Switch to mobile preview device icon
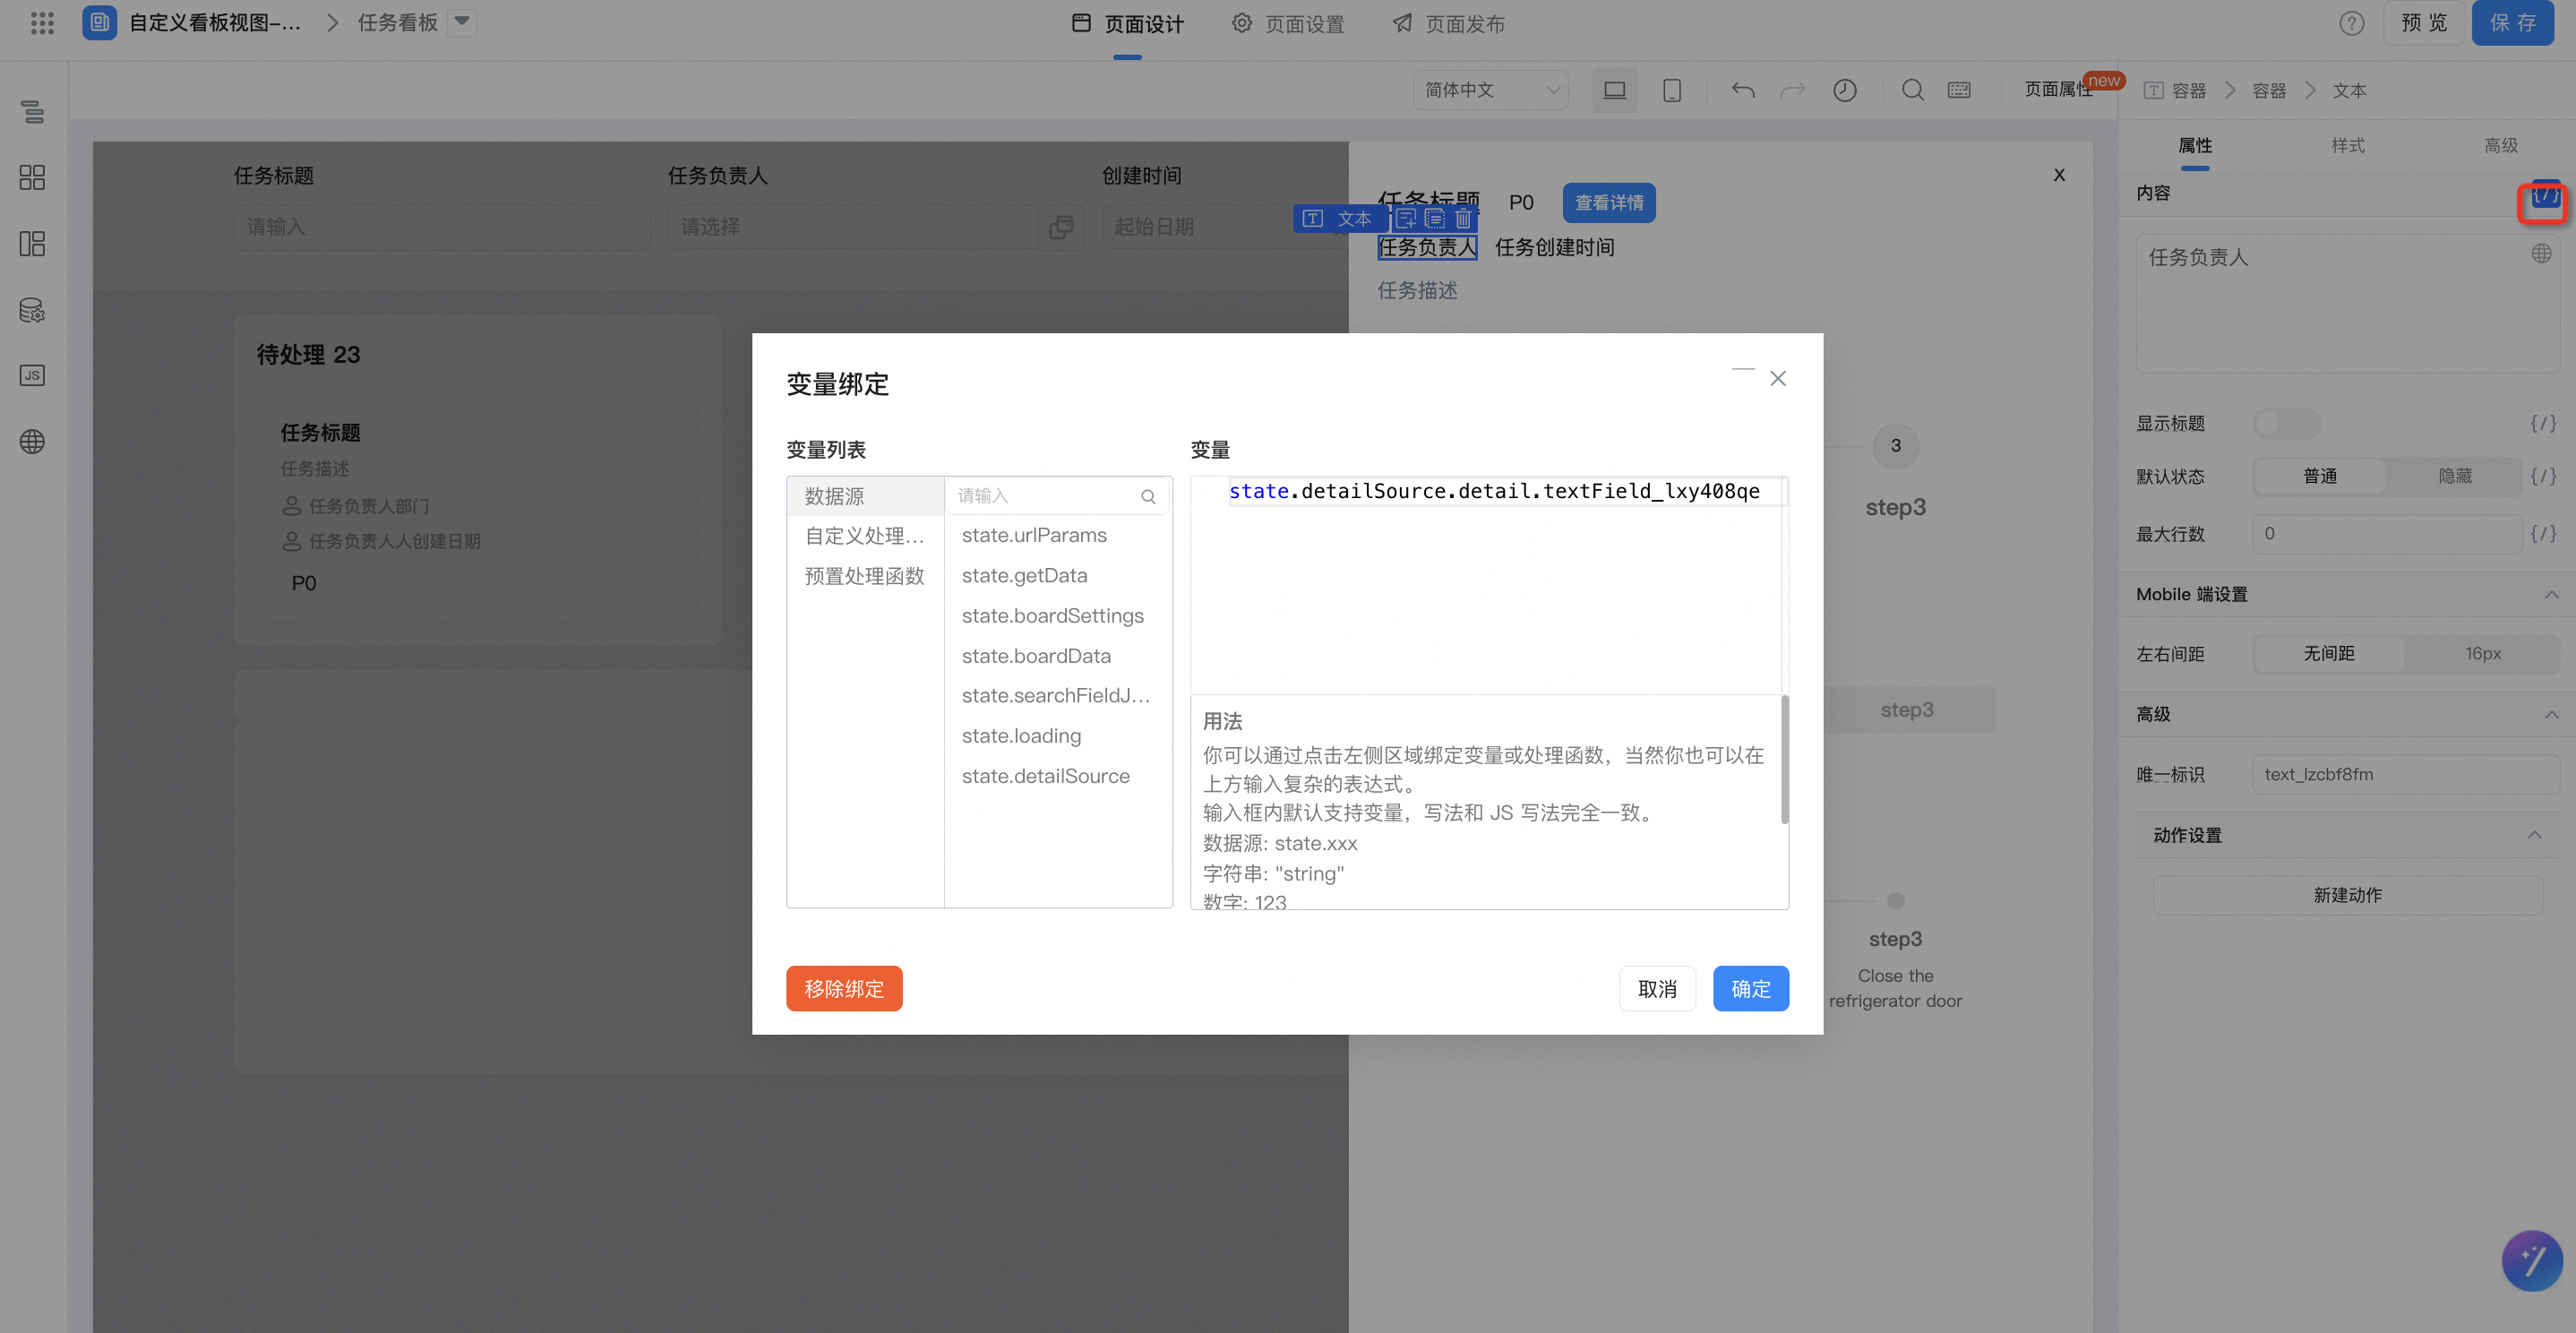 (1671, 91)
